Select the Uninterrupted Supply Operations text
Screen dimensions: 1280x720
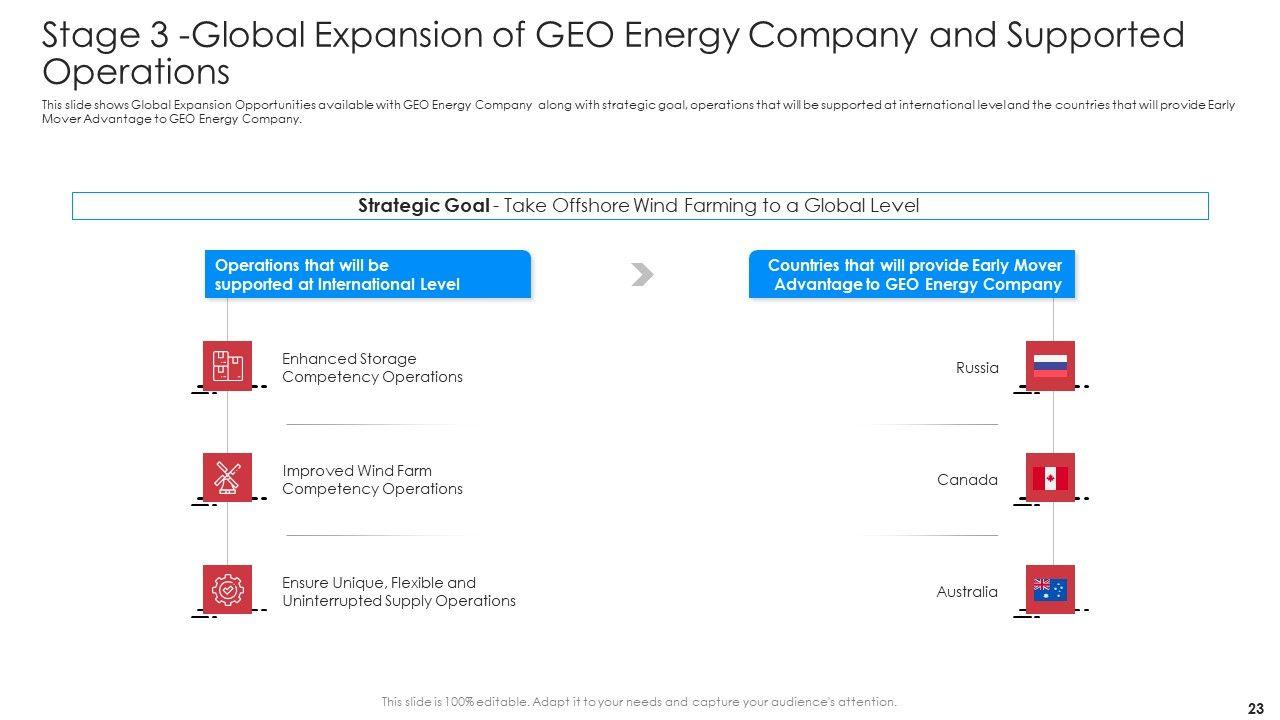398,592
